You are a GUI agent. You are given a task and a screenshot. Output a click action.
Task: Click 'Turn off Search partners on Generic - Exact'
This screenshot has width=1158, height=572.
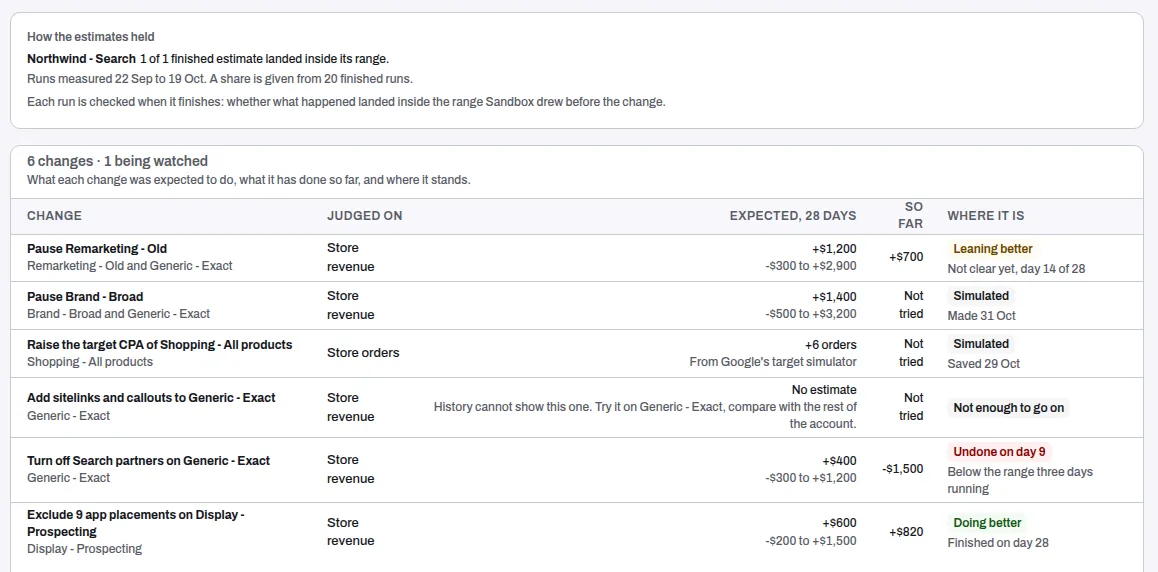[x=148, y=461]
